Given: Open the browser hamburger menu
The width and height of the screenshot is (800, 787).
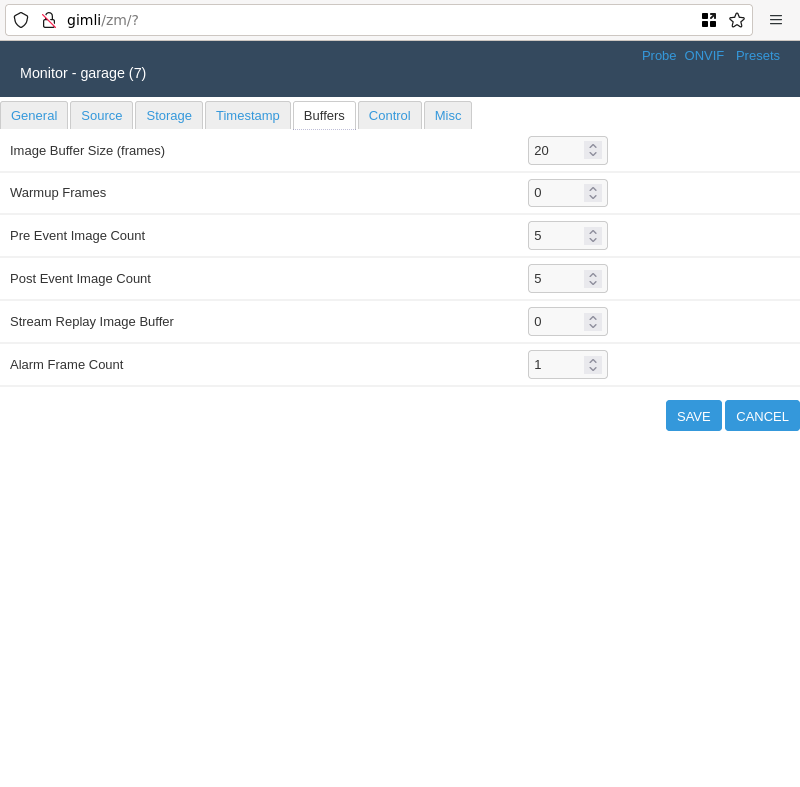Looking at the screenshot, I should 776,20.
